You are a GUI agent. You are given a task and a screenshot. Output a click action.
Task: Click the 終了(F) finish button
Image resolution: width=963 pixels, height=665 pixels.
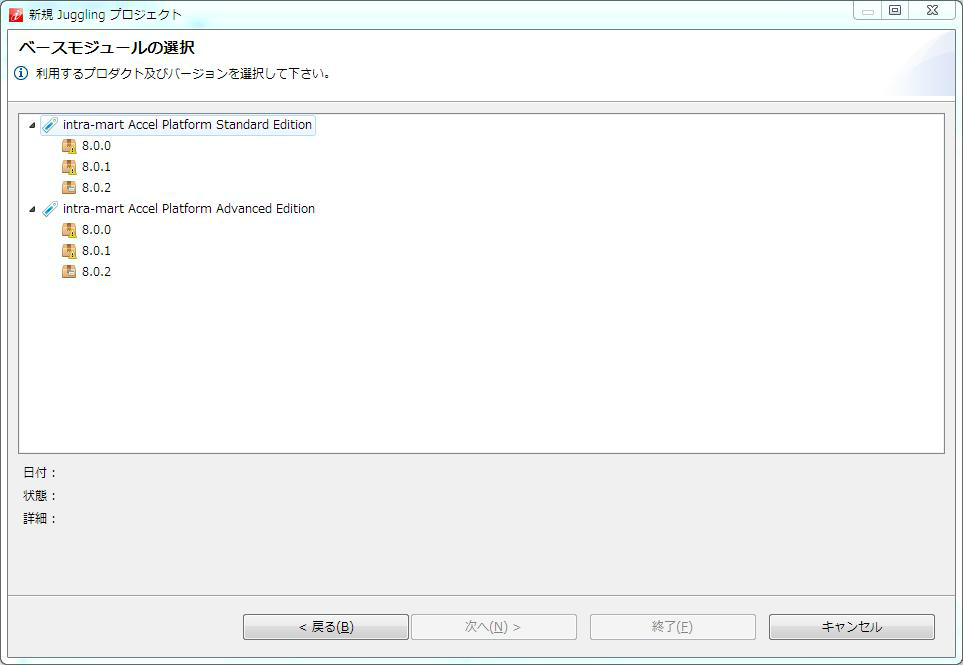673,627
